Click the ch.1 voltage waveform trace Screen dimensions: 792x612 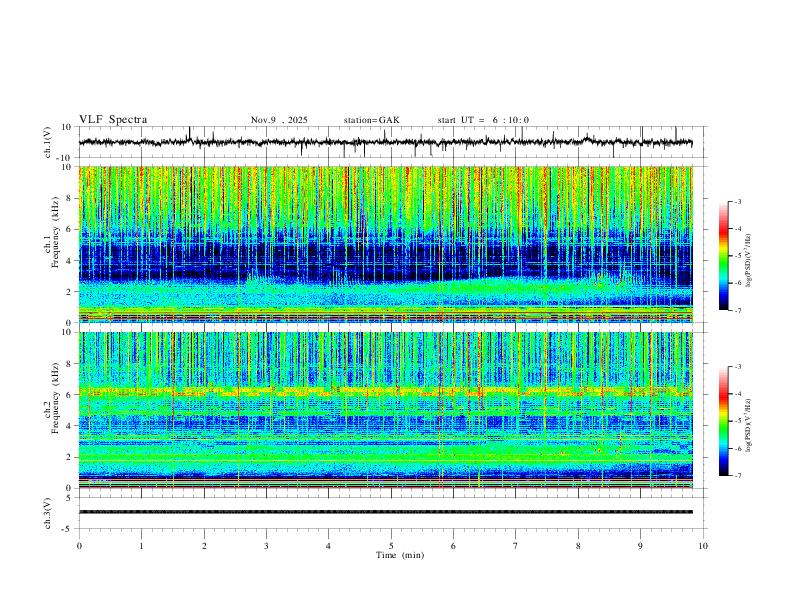[385, 142]
